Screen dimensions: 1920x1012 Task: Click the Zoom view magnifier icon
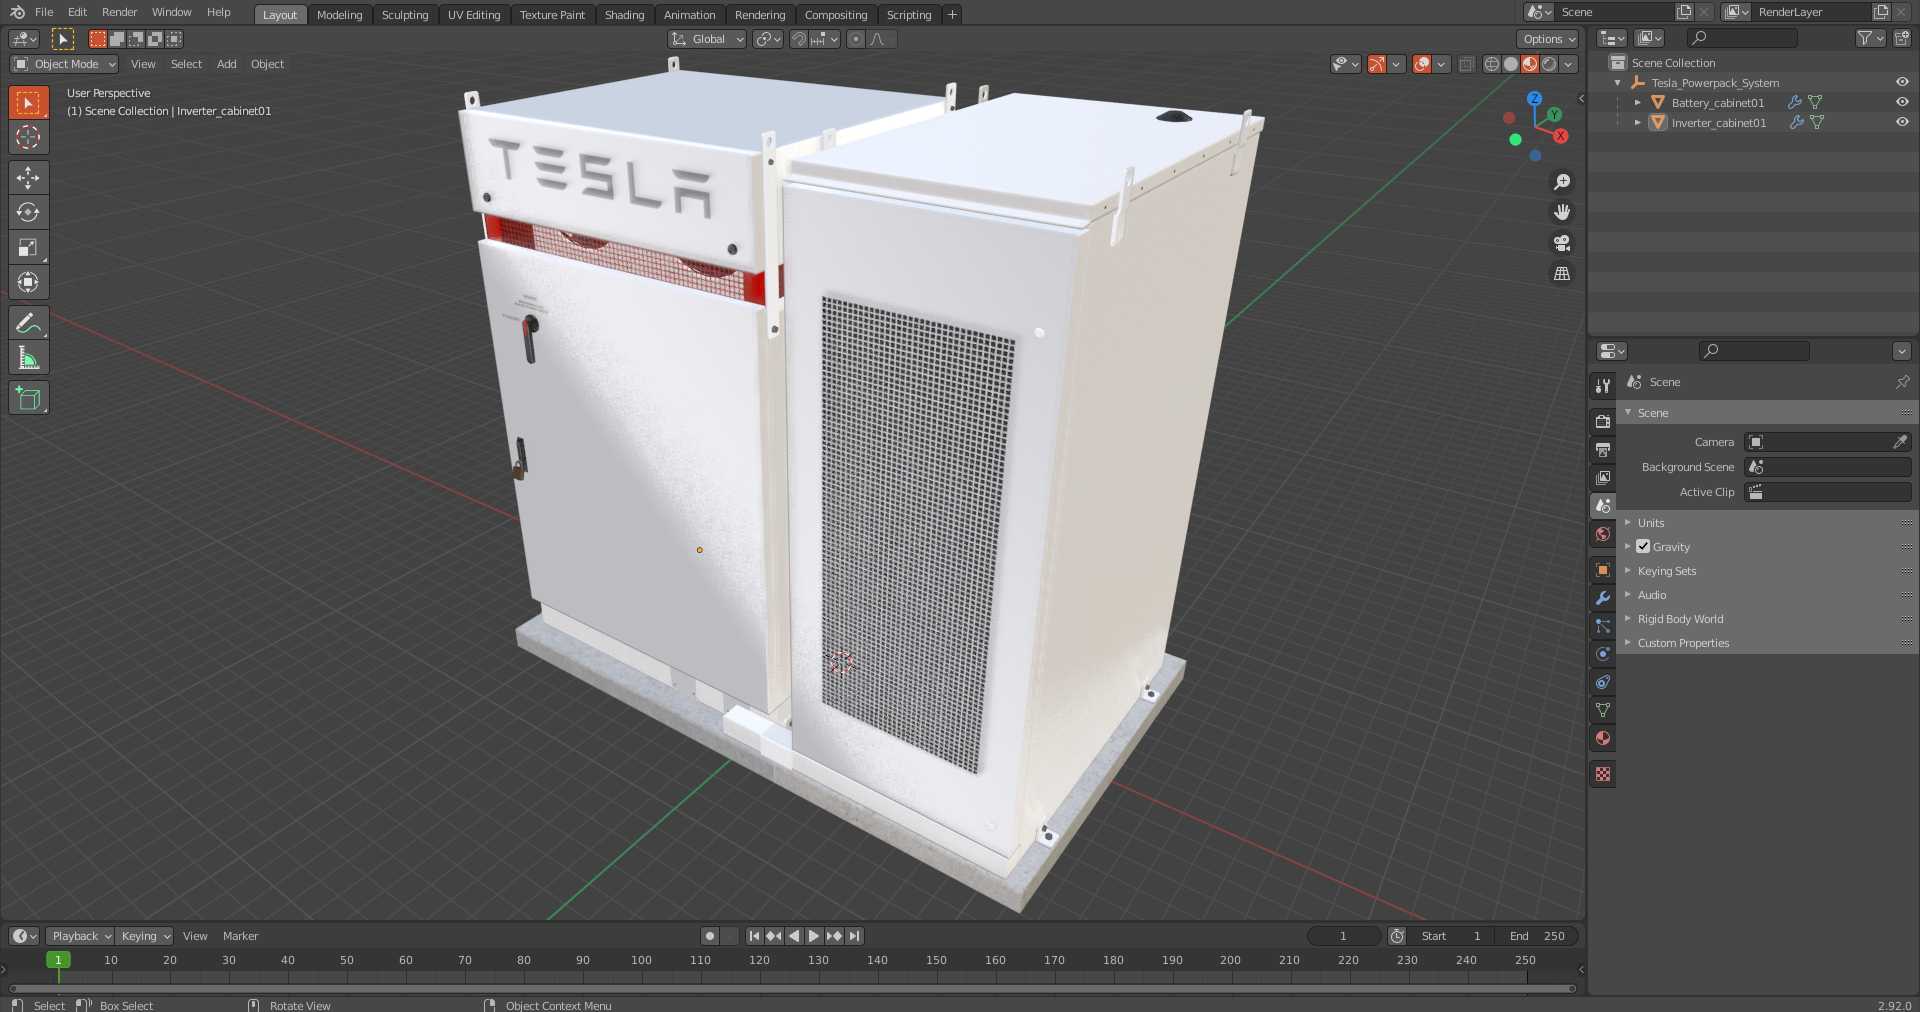[1561, 182]
